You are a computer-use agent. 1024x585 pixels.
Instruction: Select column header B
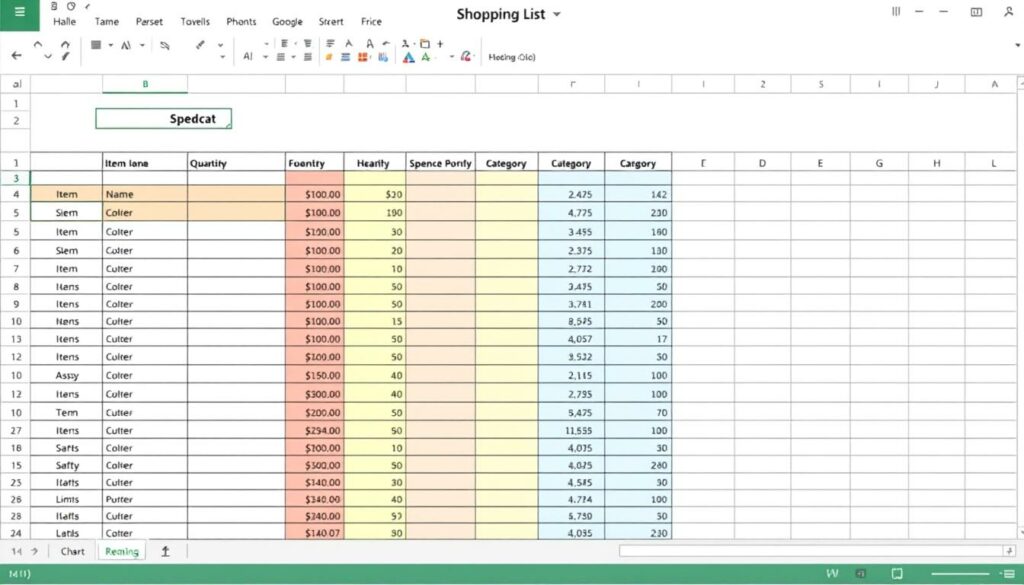point(145,84)
